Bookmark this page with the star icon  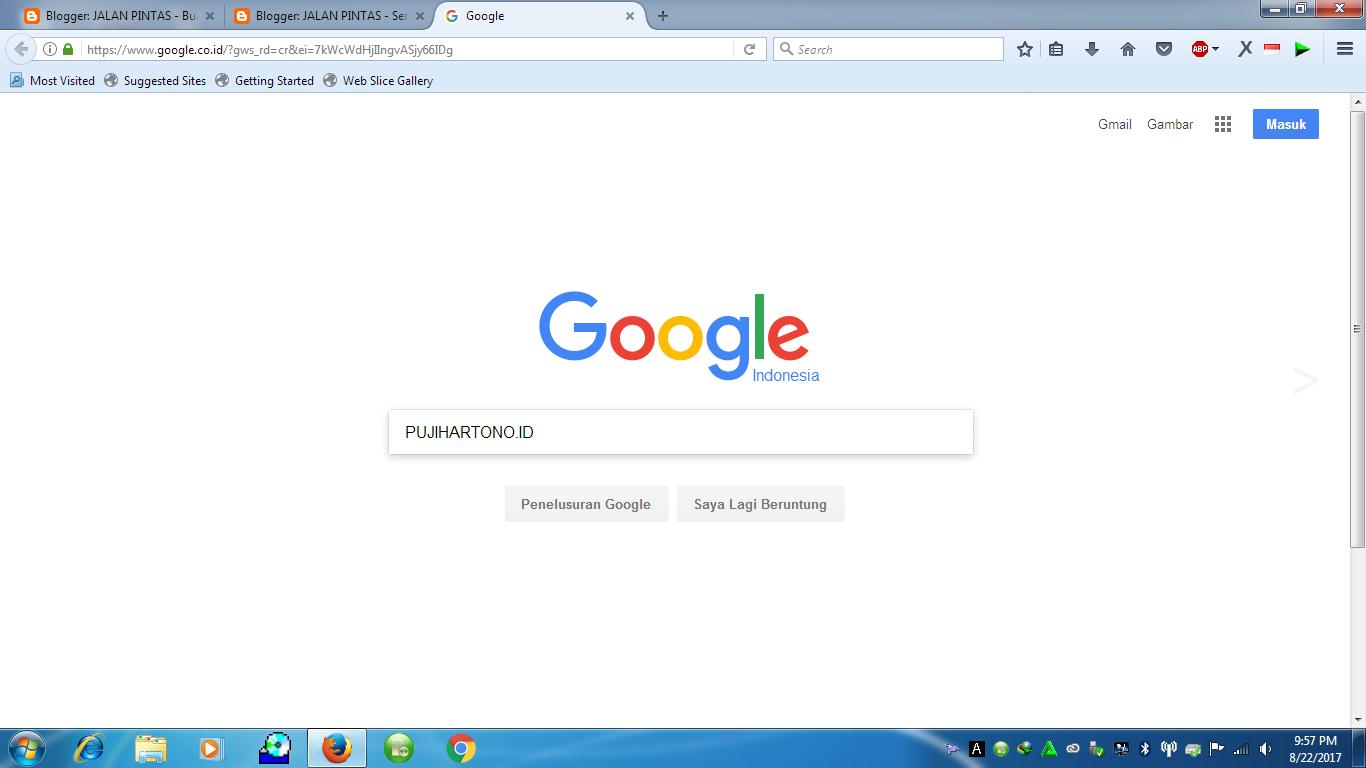pyautogui.click(x=1025, y=49)
